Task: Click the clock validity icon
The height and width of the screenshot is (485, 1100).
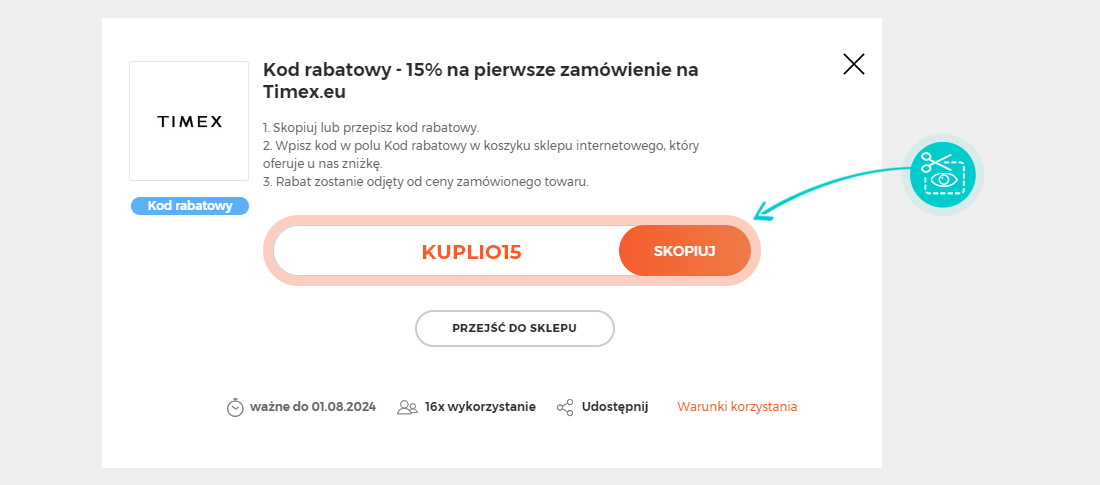Action: click(x=235, y=408)
